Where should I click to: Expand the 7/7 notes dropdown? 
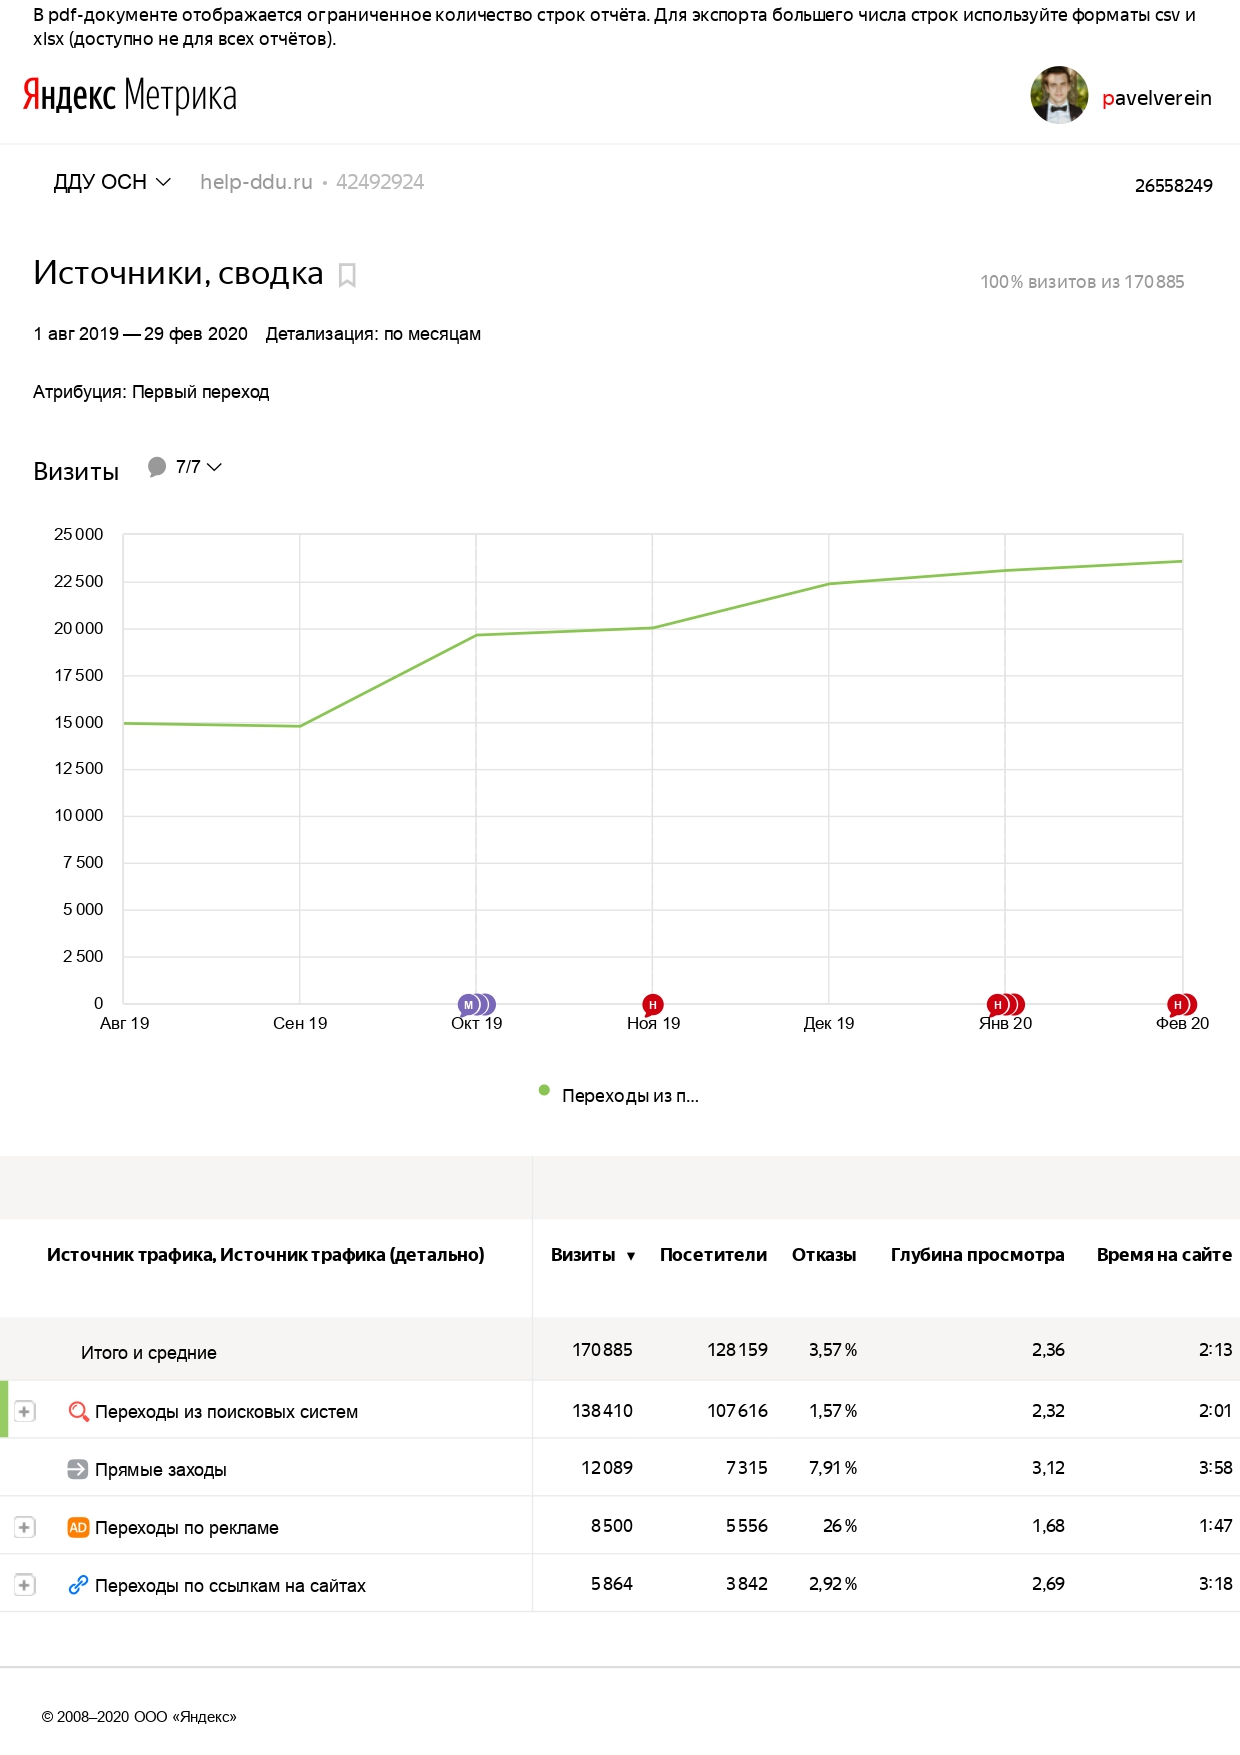(199, 467)
